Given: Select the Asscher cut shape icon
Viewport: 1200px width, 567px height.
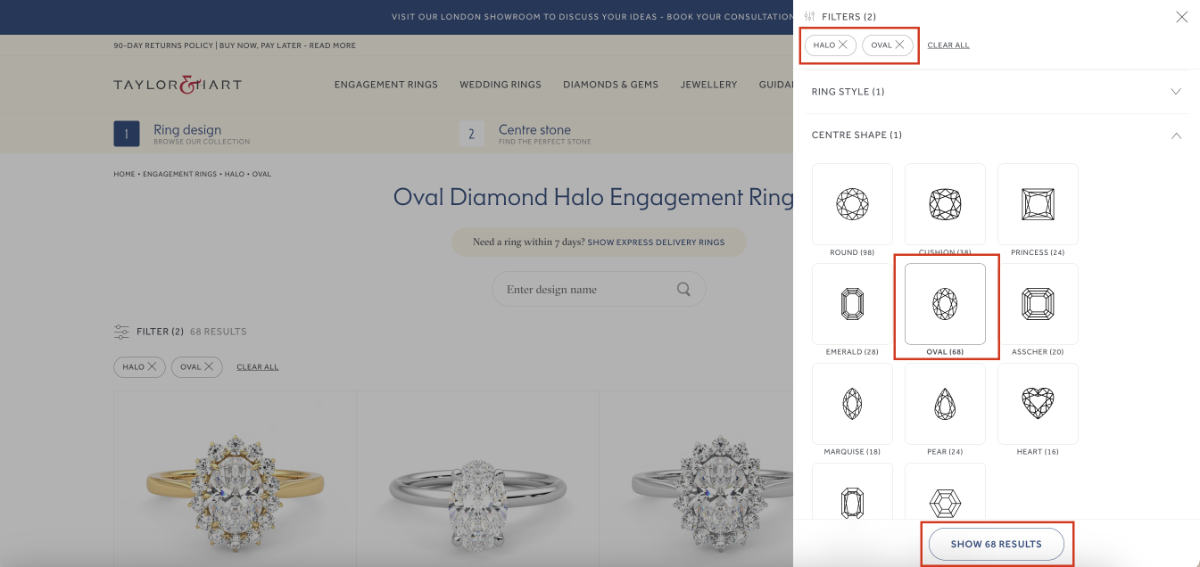Looking at the screenshot, I should 1037,304.
